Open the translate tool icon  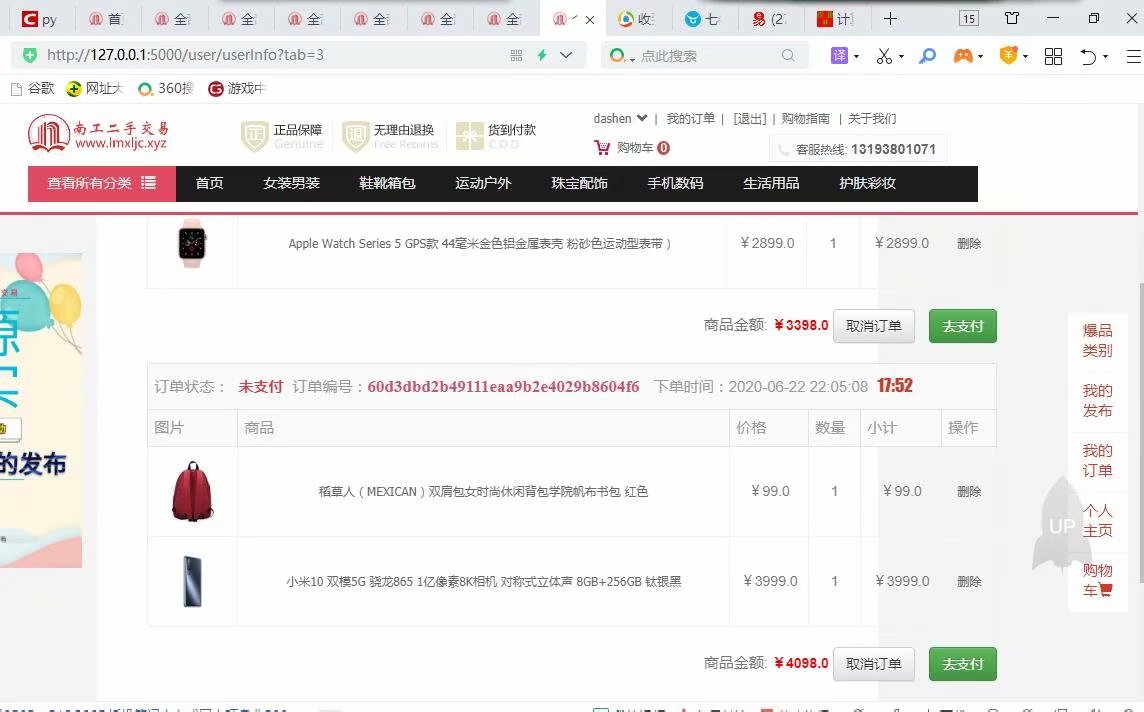point(840,55)
